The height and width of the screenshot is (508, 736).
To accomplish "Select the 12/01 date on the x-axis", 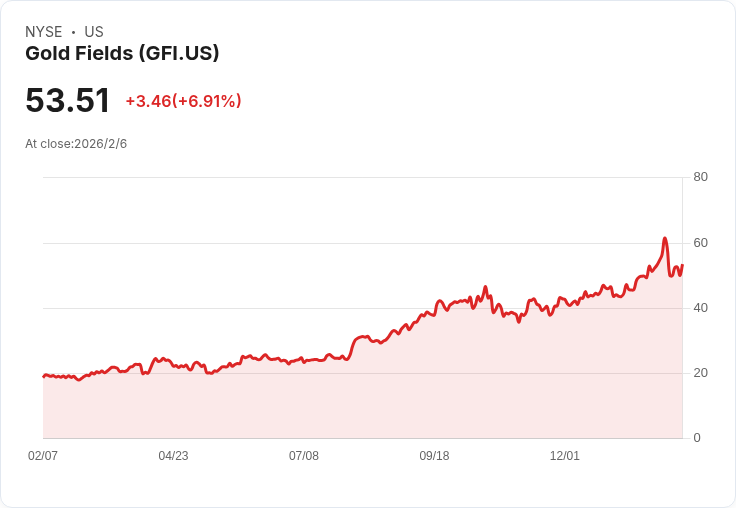I will [x=565, y=456].
